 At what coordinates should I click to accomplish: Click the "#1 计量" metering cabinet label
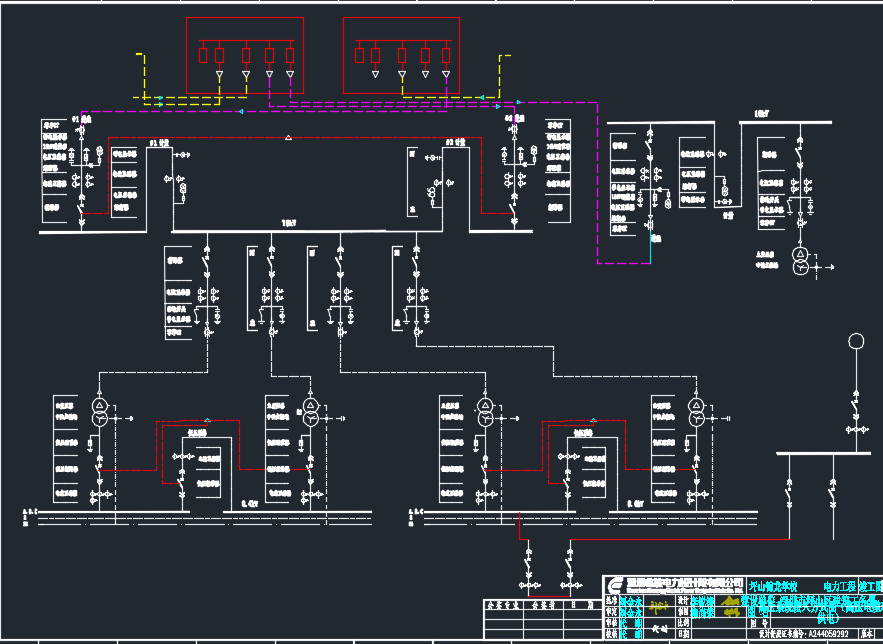159,144
